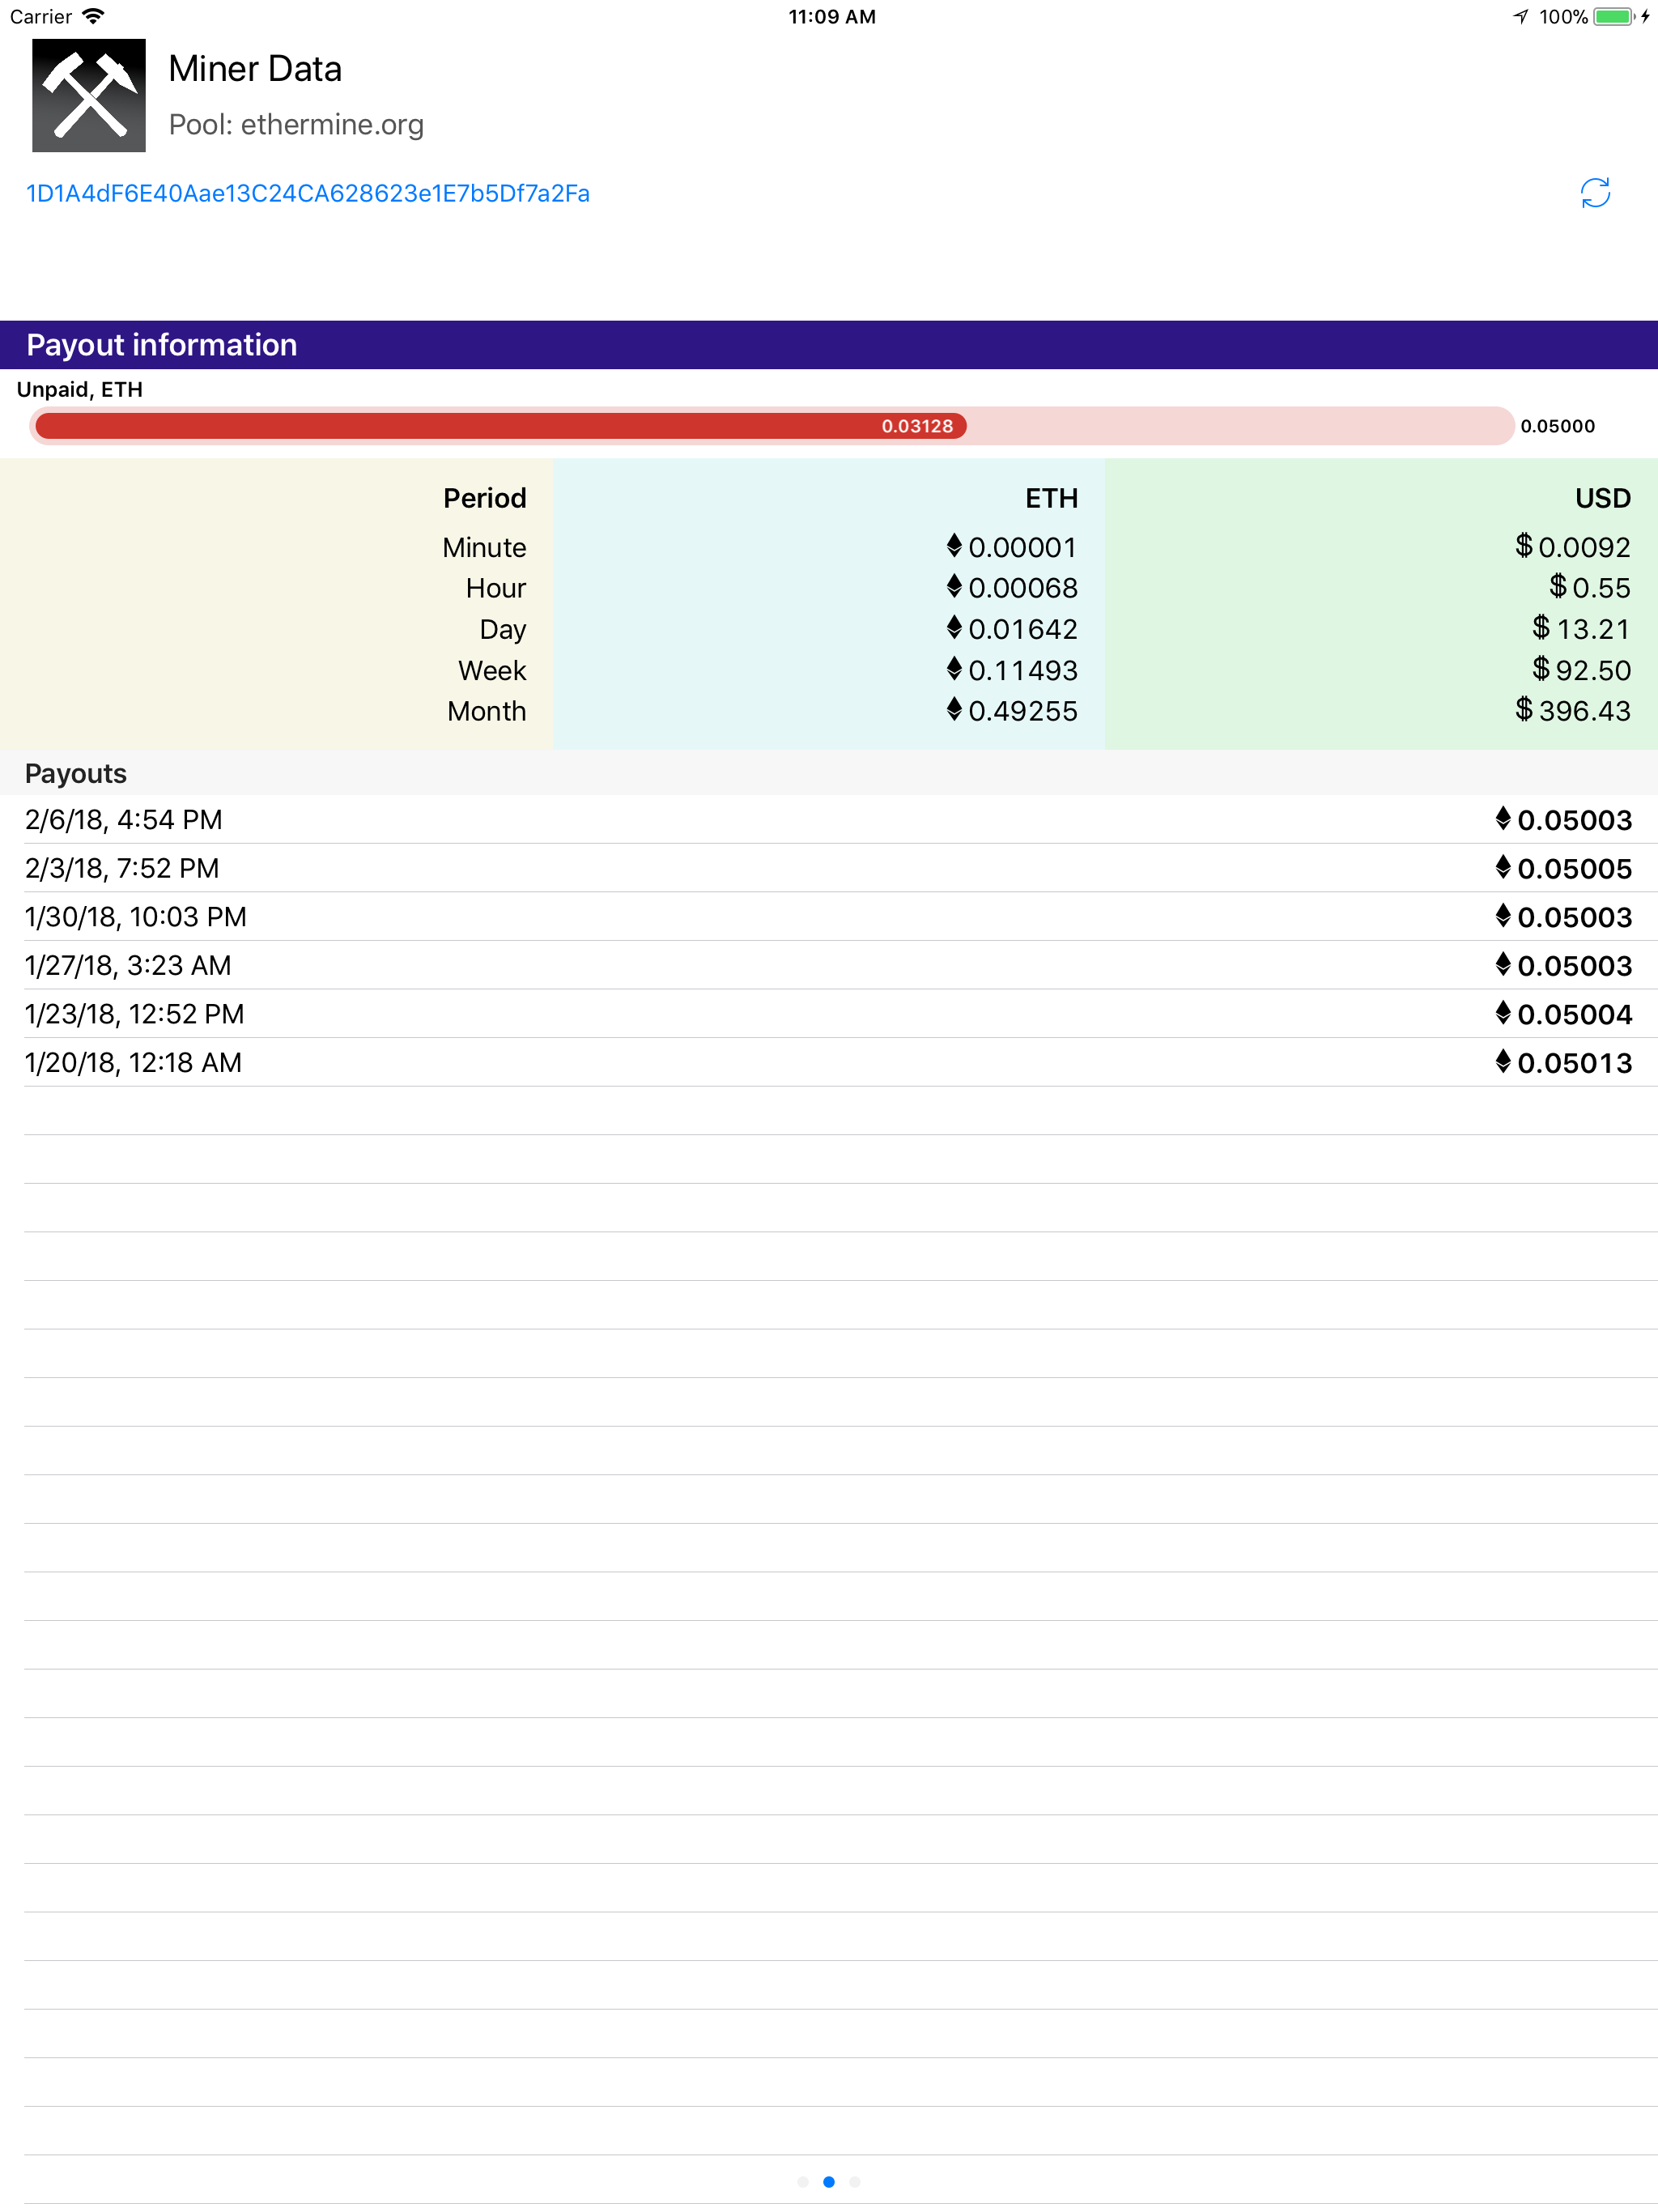Tap the Miner Data hammers app icon

pos(88,96)
